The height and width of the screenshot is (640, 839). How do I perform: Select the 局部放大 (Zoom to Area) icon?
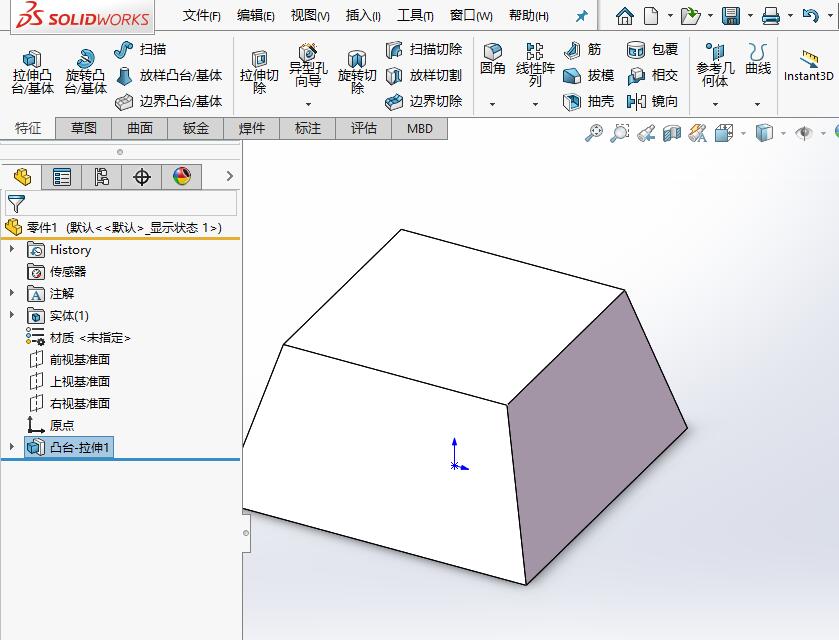coord(618,132)
